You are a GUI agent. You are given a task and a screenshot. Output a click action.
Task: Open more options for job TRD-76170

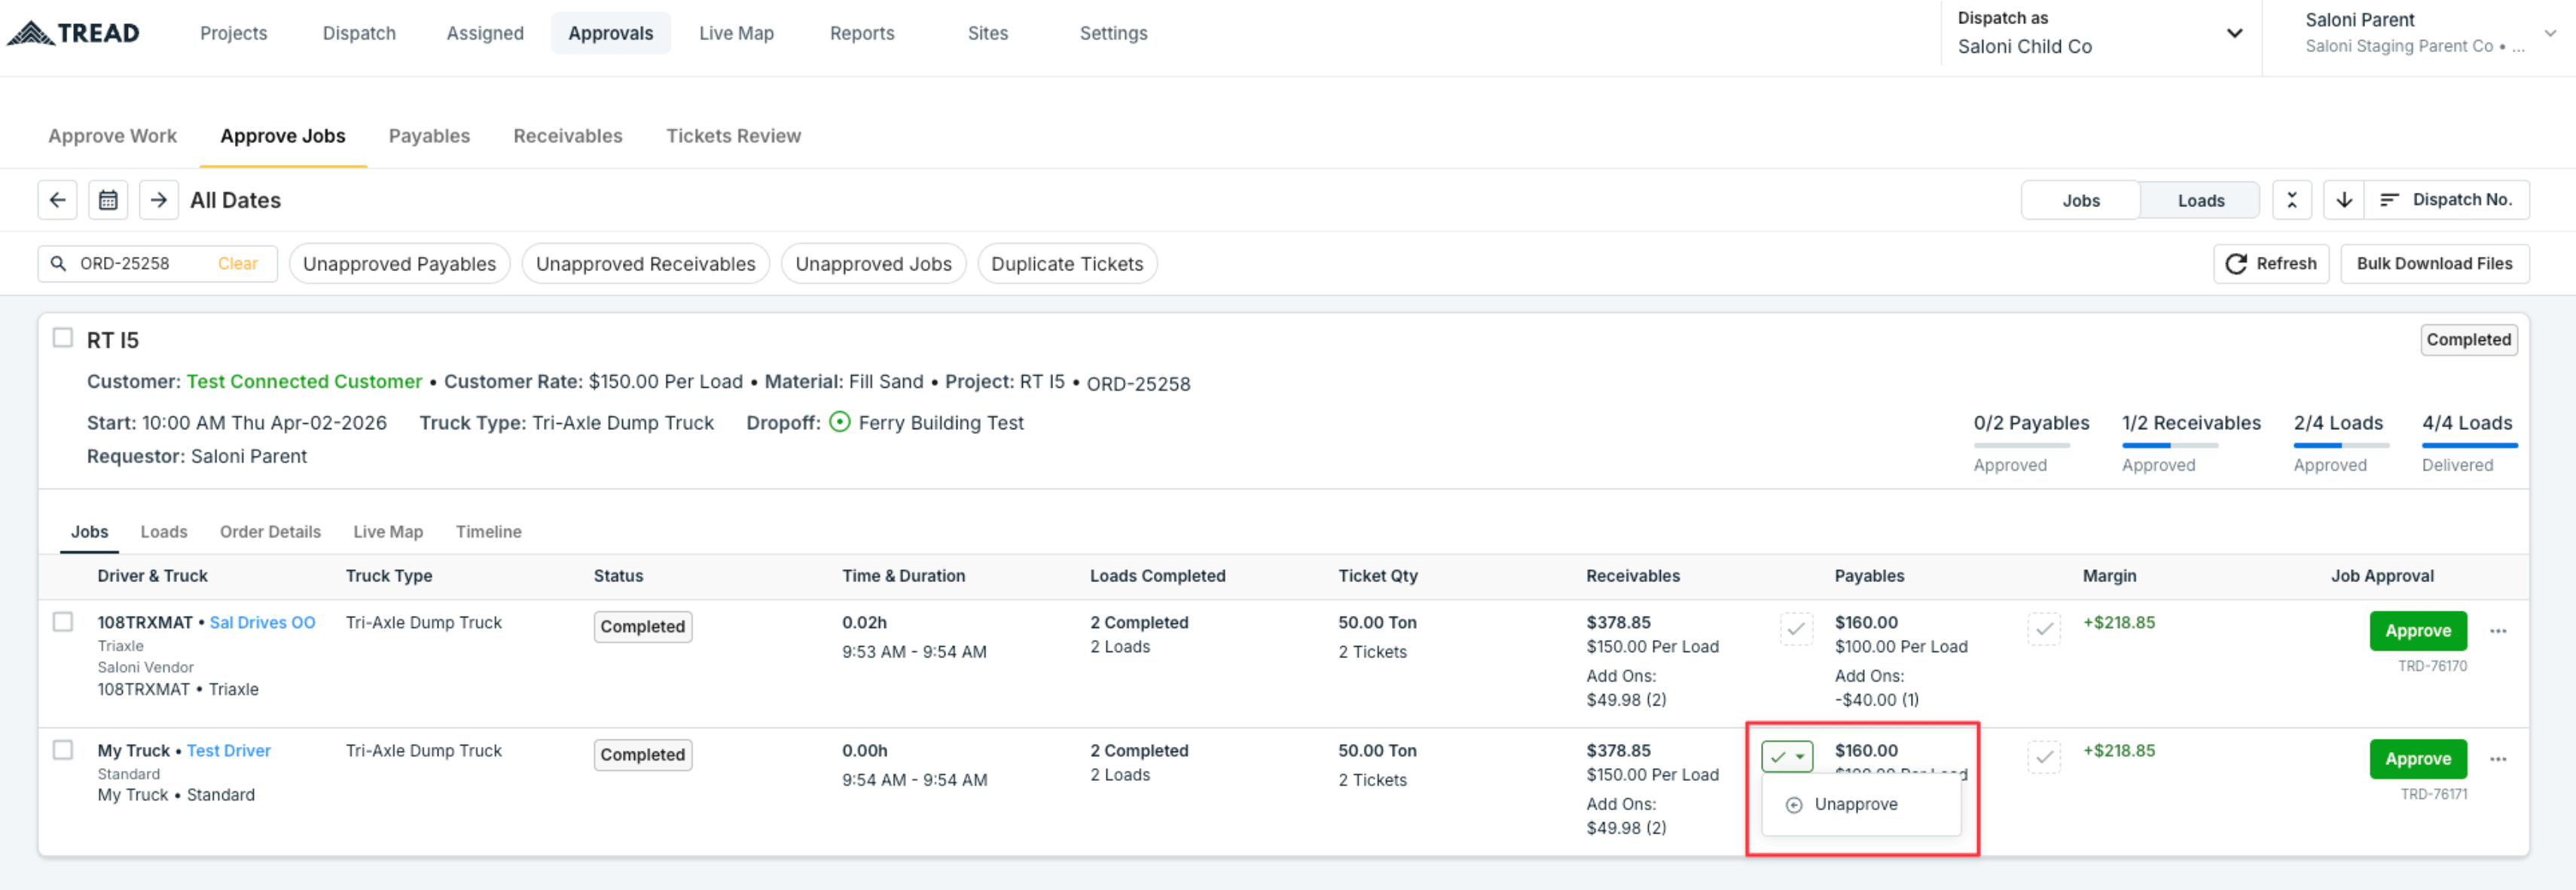(2498, 631)
